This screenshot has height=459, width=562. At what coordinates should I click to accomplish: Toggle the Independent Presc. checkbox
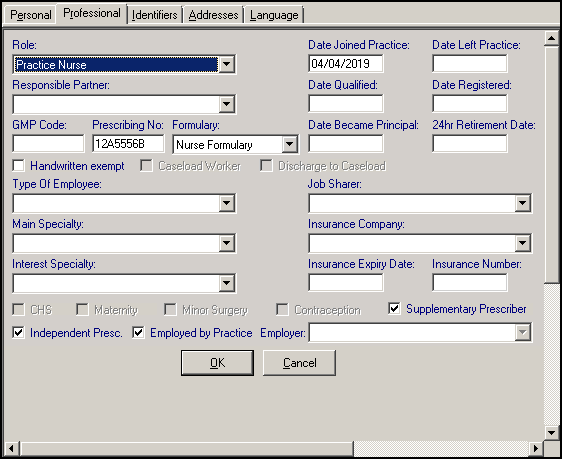[18, 333]
